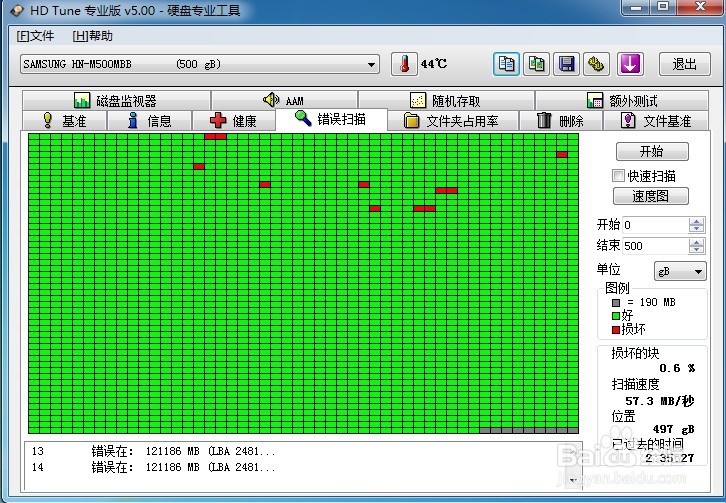
Task: Increase the 开始 value with up arrow
Action: coord(696,221)
